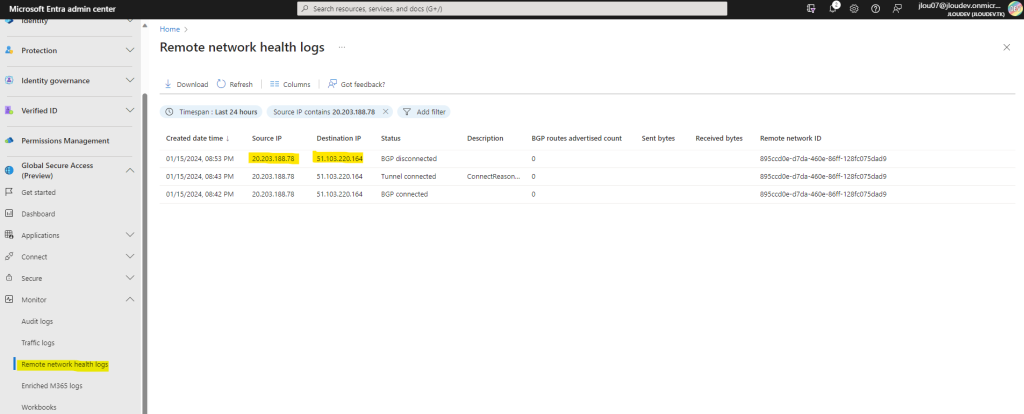Expand the Secure chevron
The height and width of the screenshot is (414, 1024).
[130, 278]
